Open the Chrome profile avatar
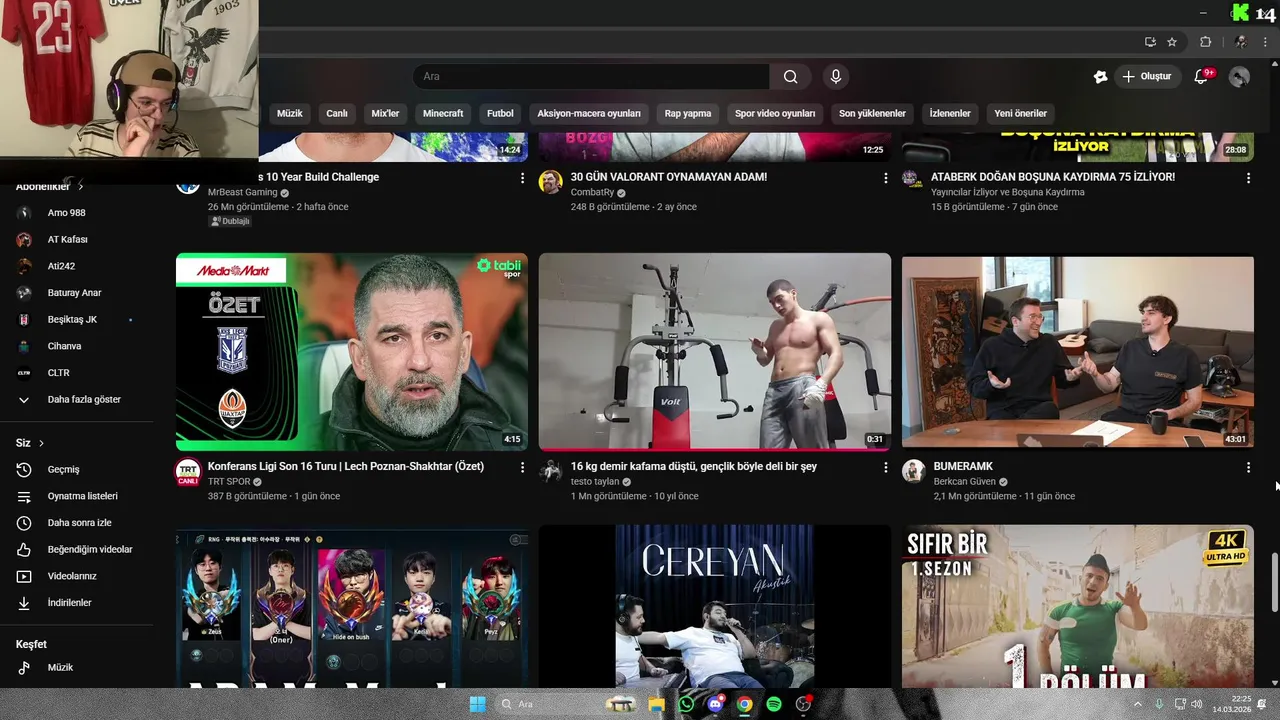The height and width of the screenshot is (720, 1280). 1240,42
